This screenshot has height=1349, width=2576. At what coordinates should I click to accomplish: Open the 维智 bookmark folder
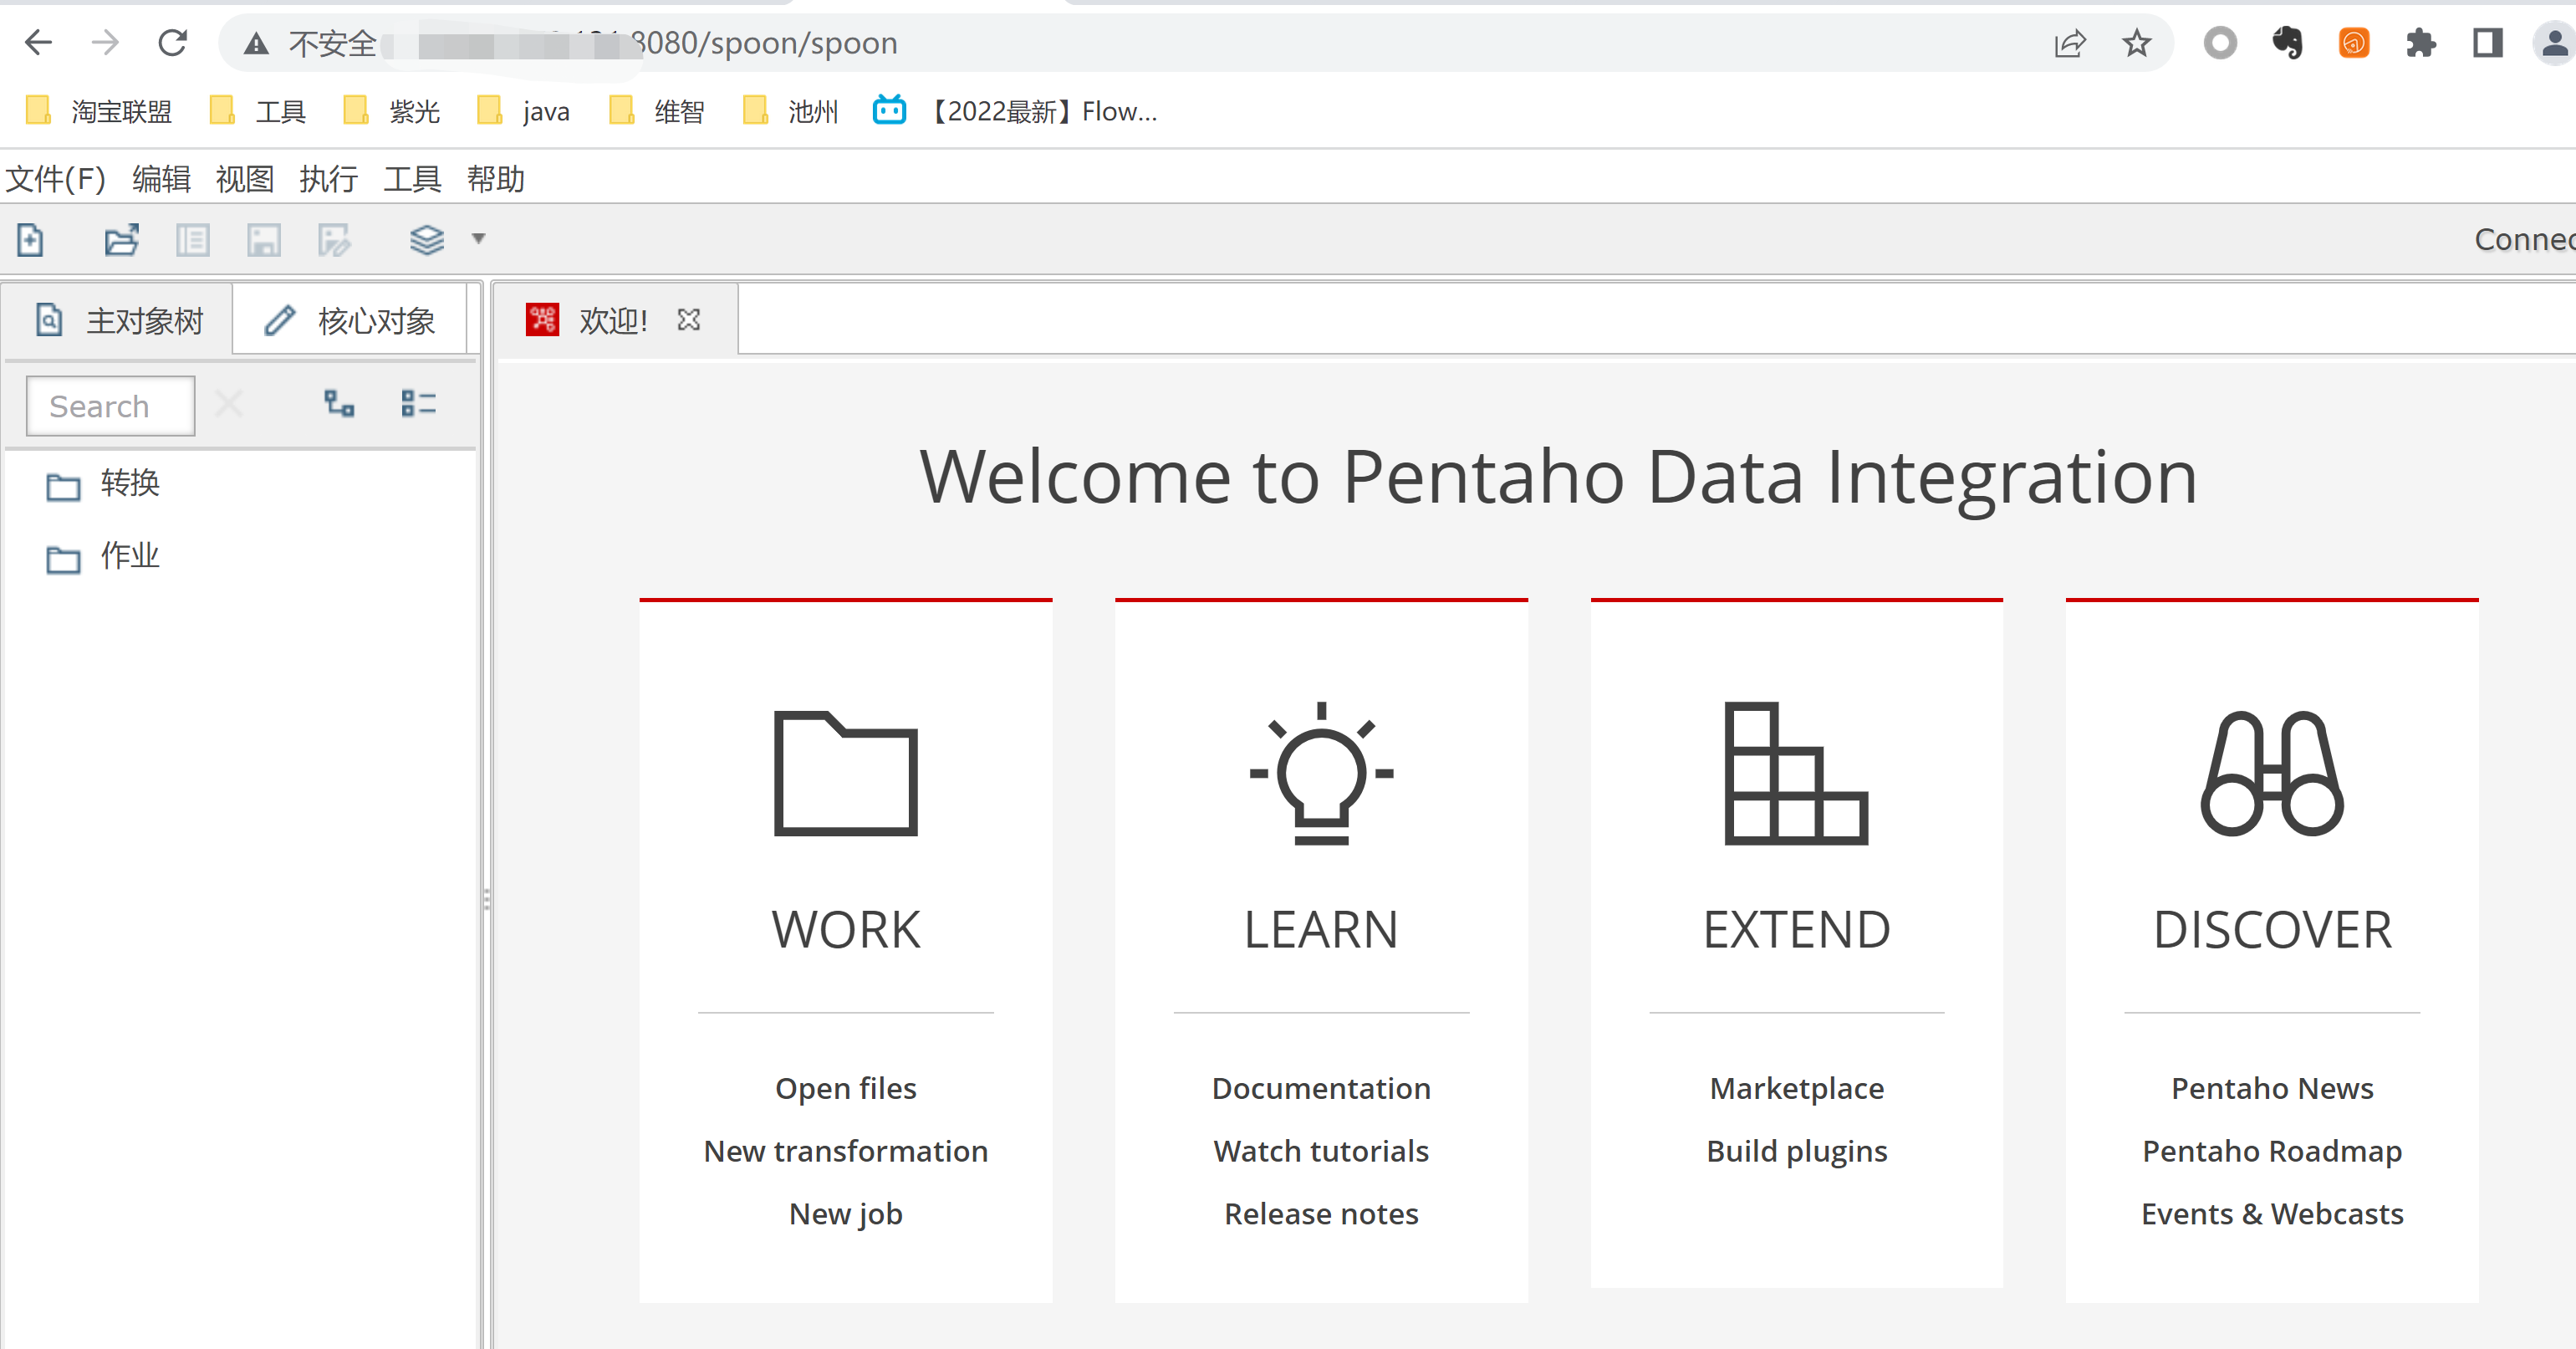pyautogui.click(x=657, y=111)
